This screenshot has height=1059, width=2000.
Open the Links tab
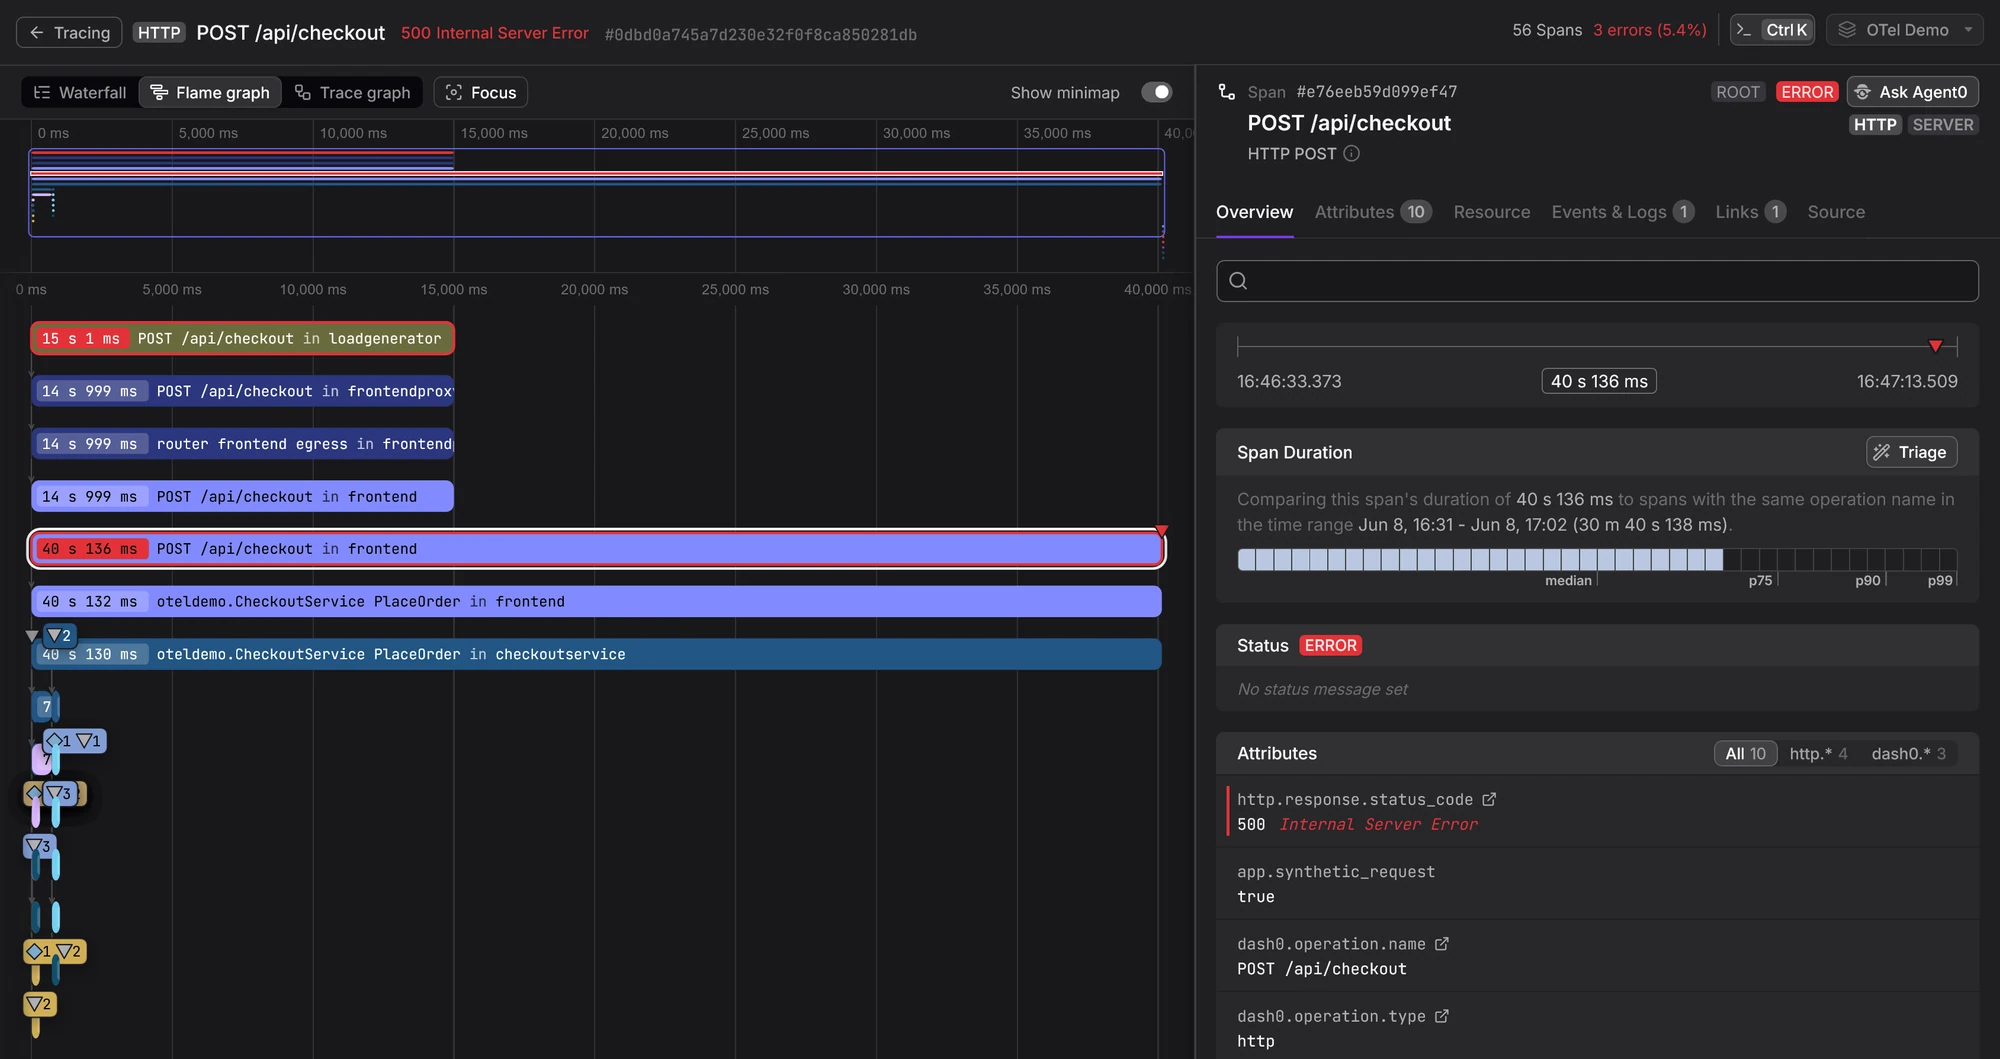tap(1750, 212)
